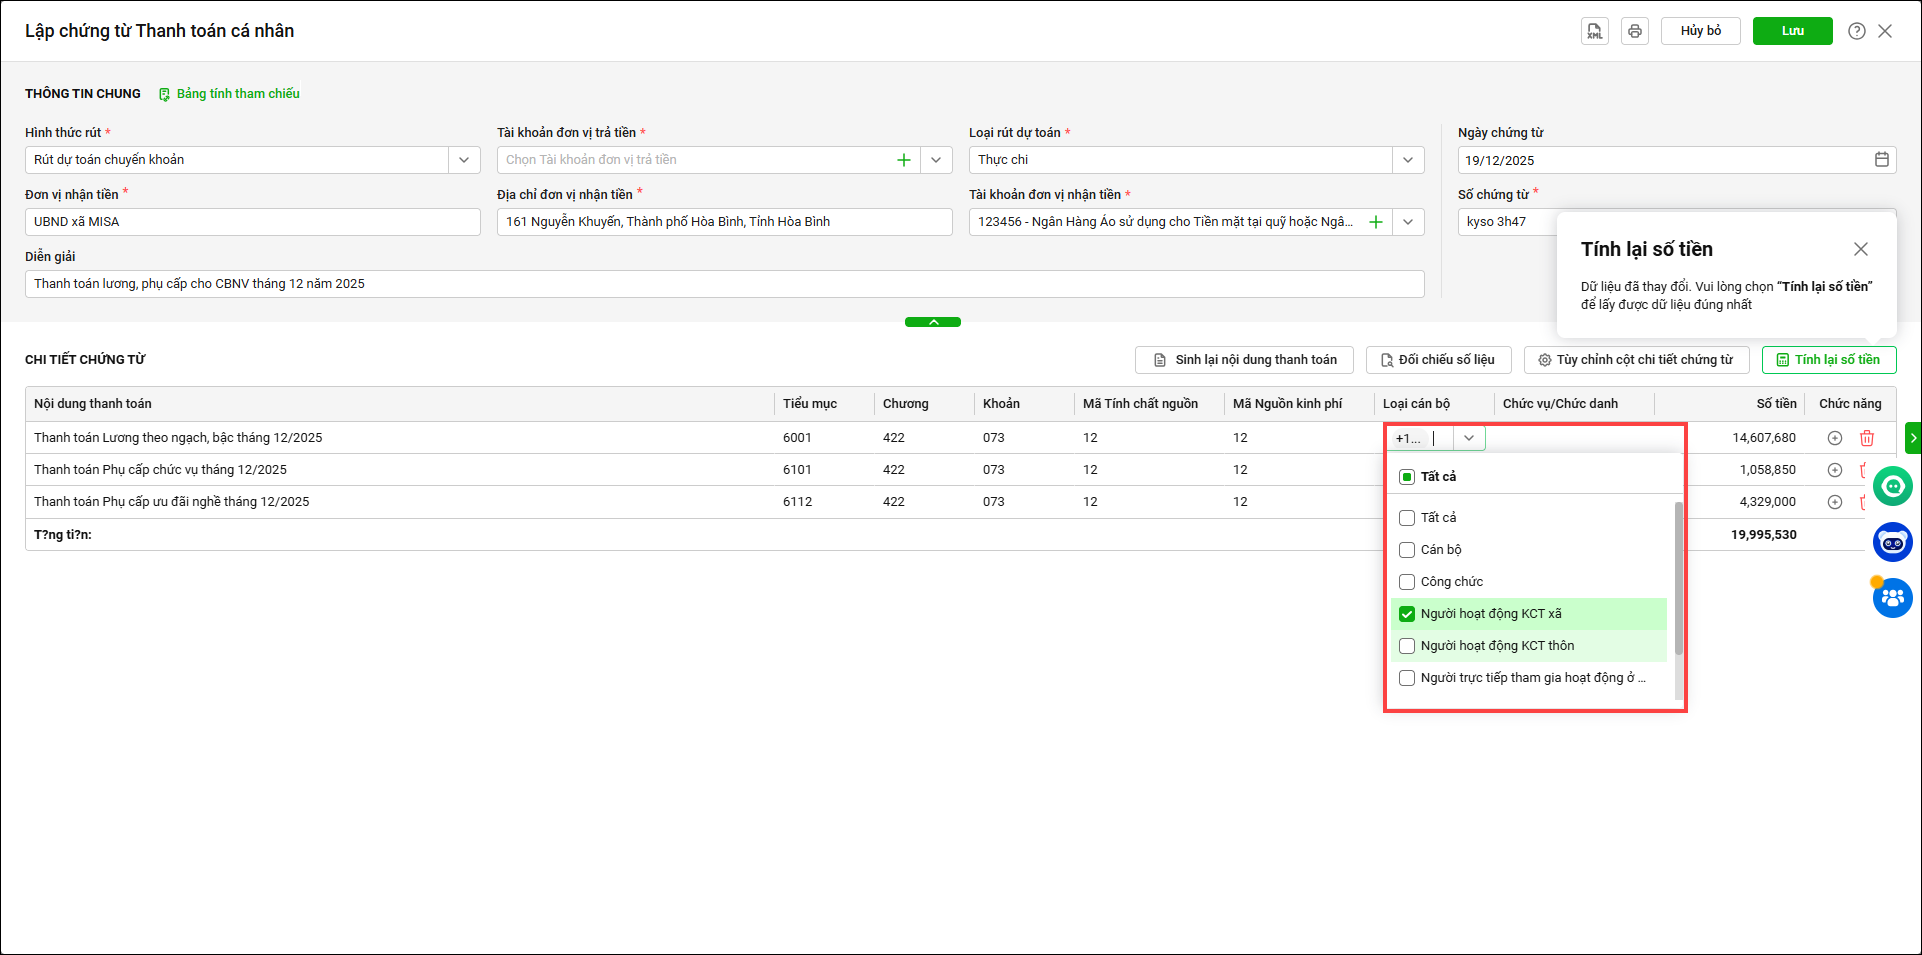This screenshot has height=955, width=1922.
Task: Collapse the general info section chevron
Action: point(932,322)
